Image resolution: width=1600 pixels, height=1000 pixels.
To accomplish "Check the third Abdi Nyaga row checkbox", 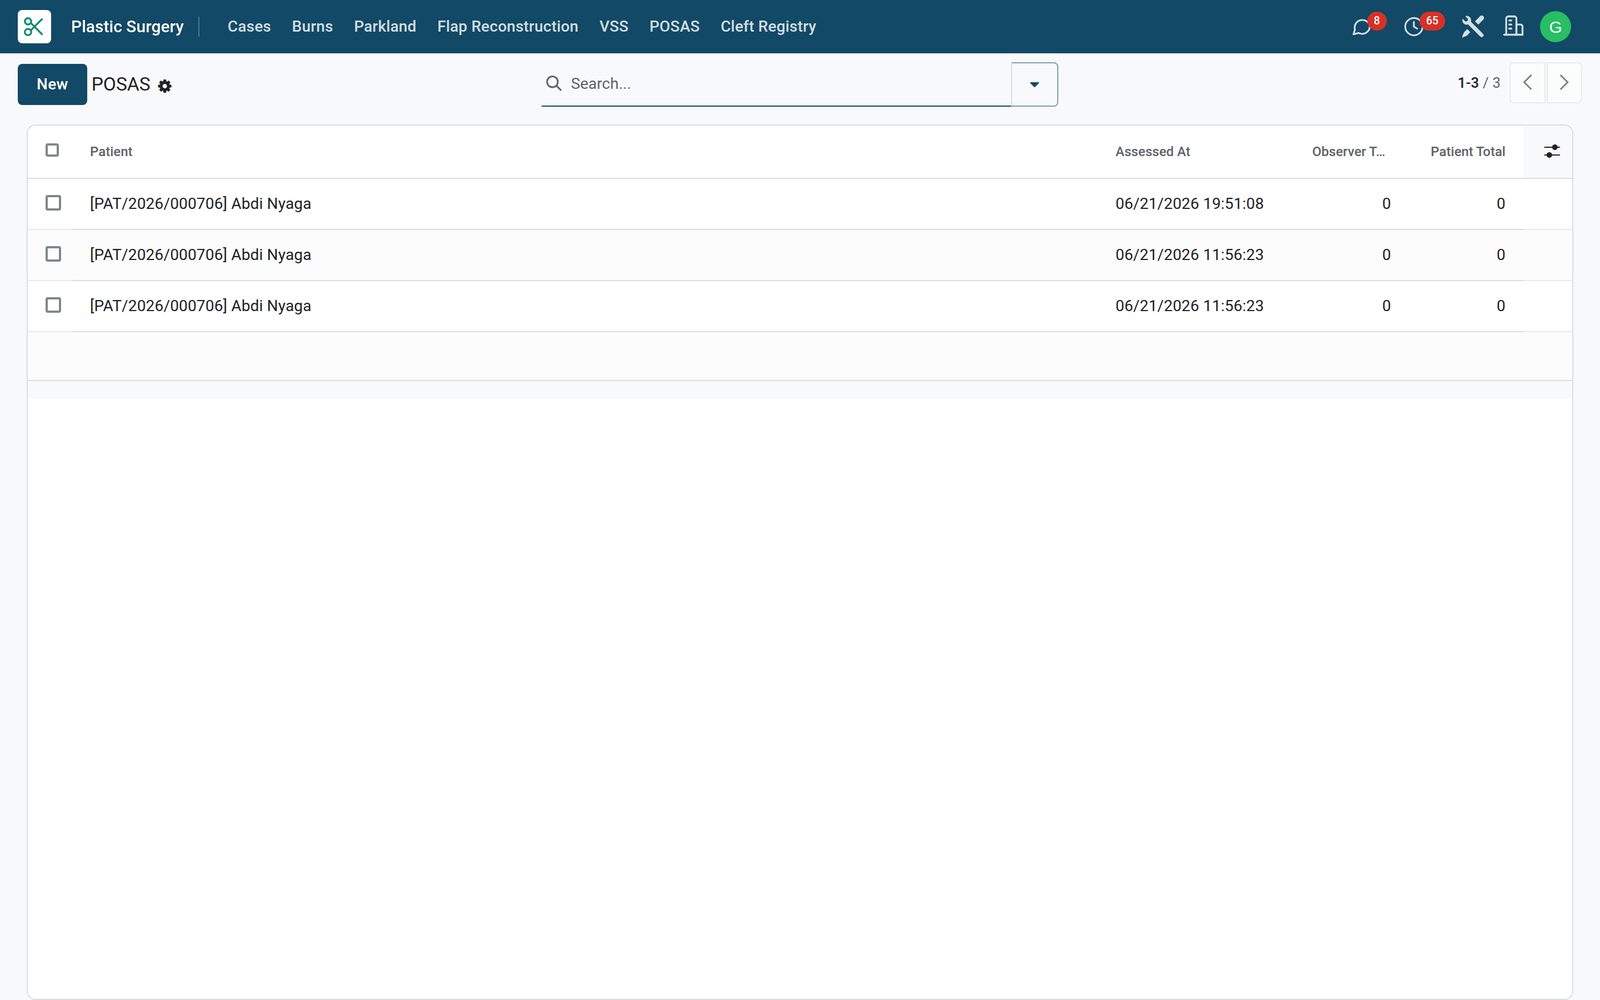I will point(53,305).
